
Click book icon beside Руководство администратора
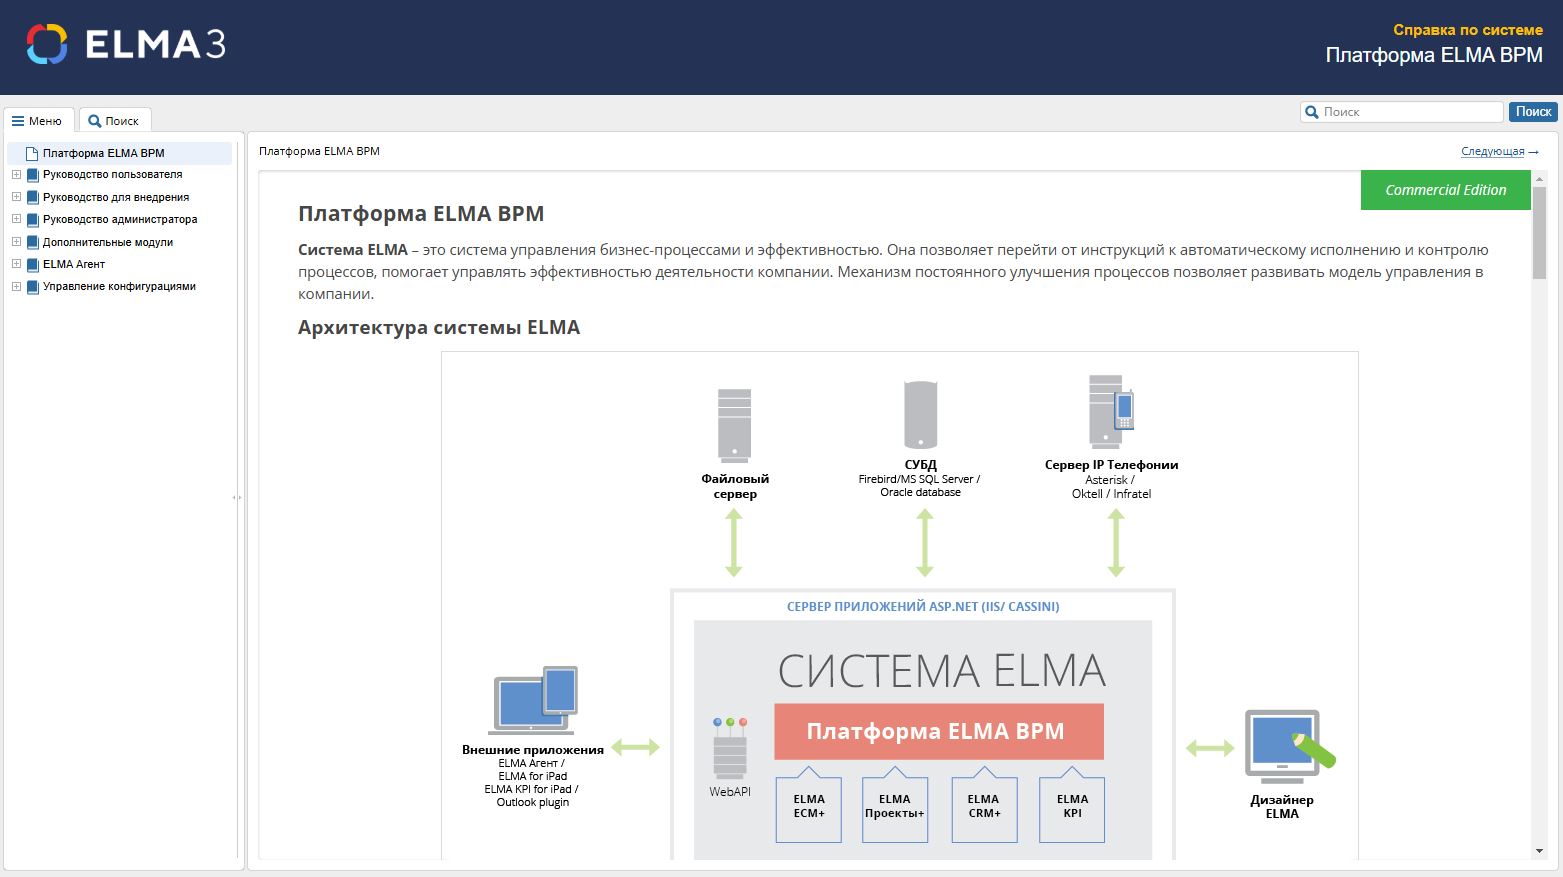[x=32, y=220]
